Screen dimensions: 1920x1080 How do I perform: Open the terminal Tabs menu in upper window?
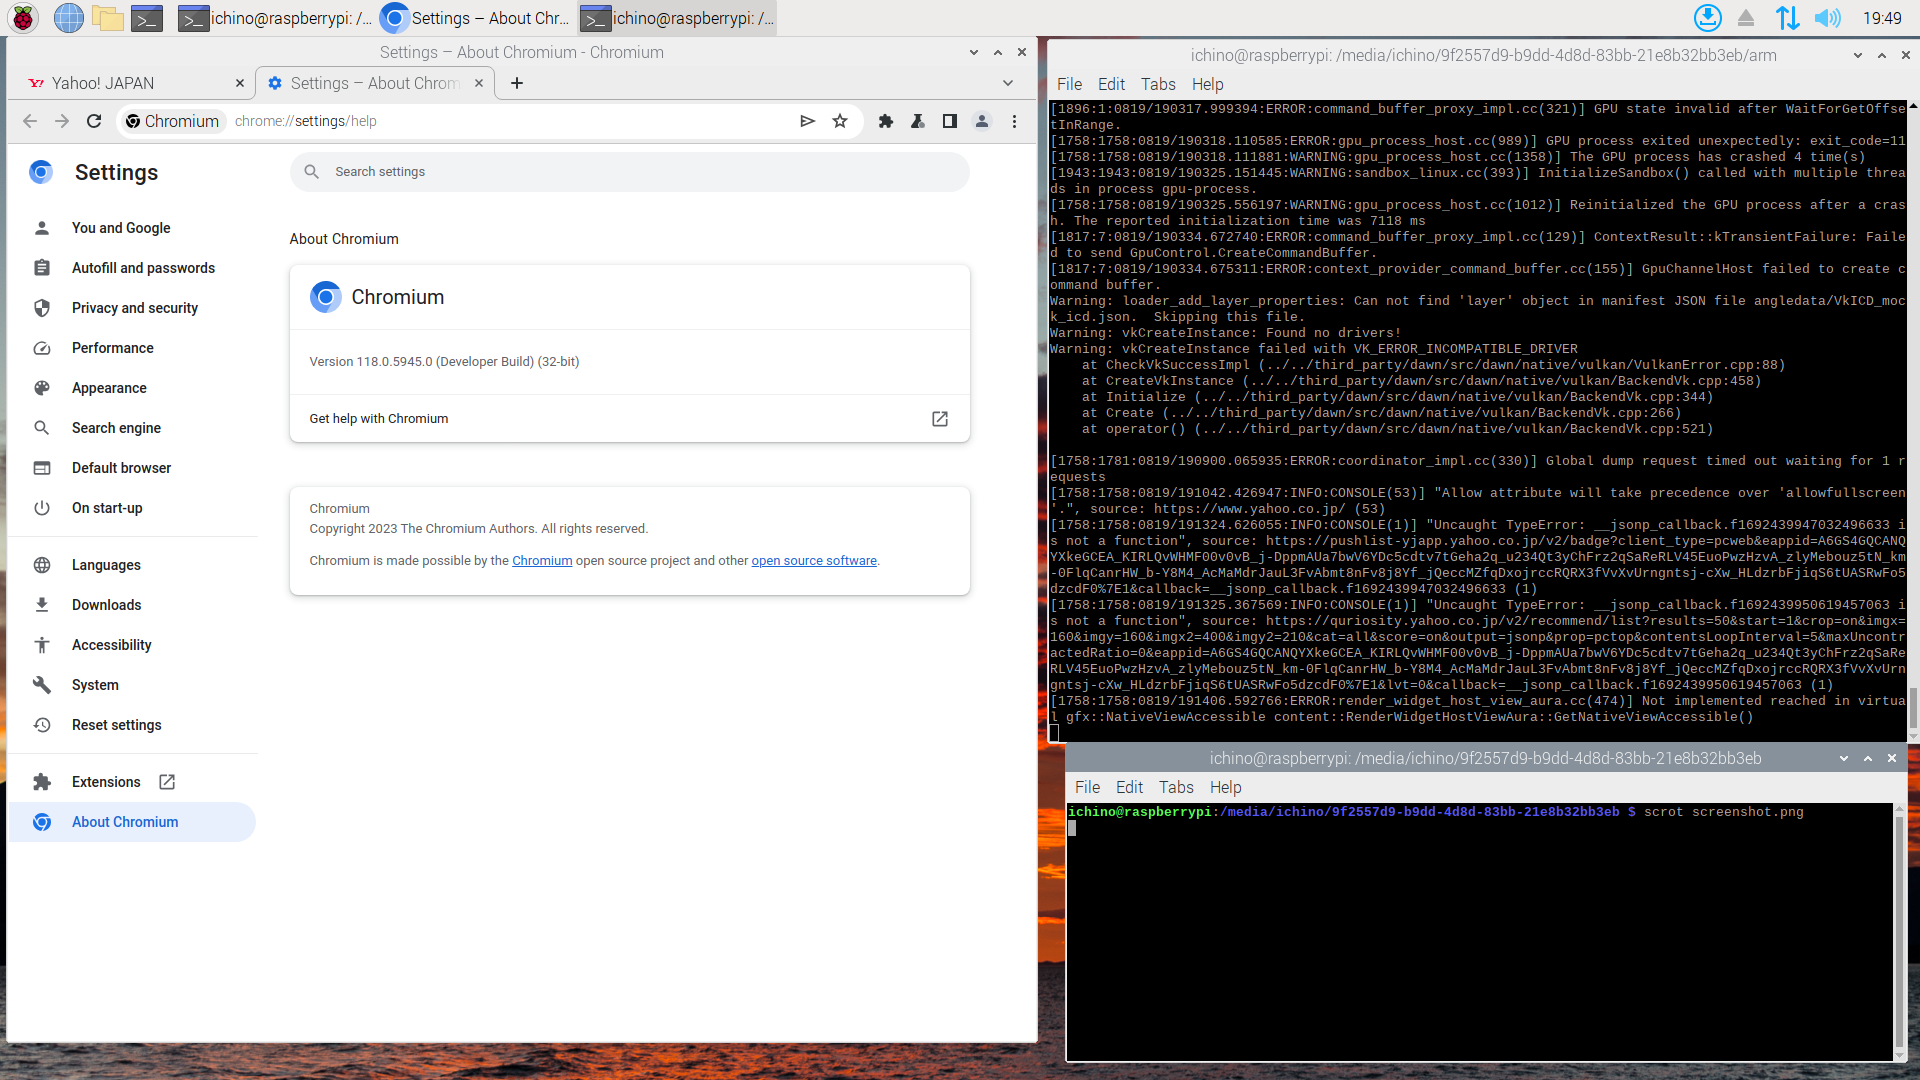[1157, 84]
